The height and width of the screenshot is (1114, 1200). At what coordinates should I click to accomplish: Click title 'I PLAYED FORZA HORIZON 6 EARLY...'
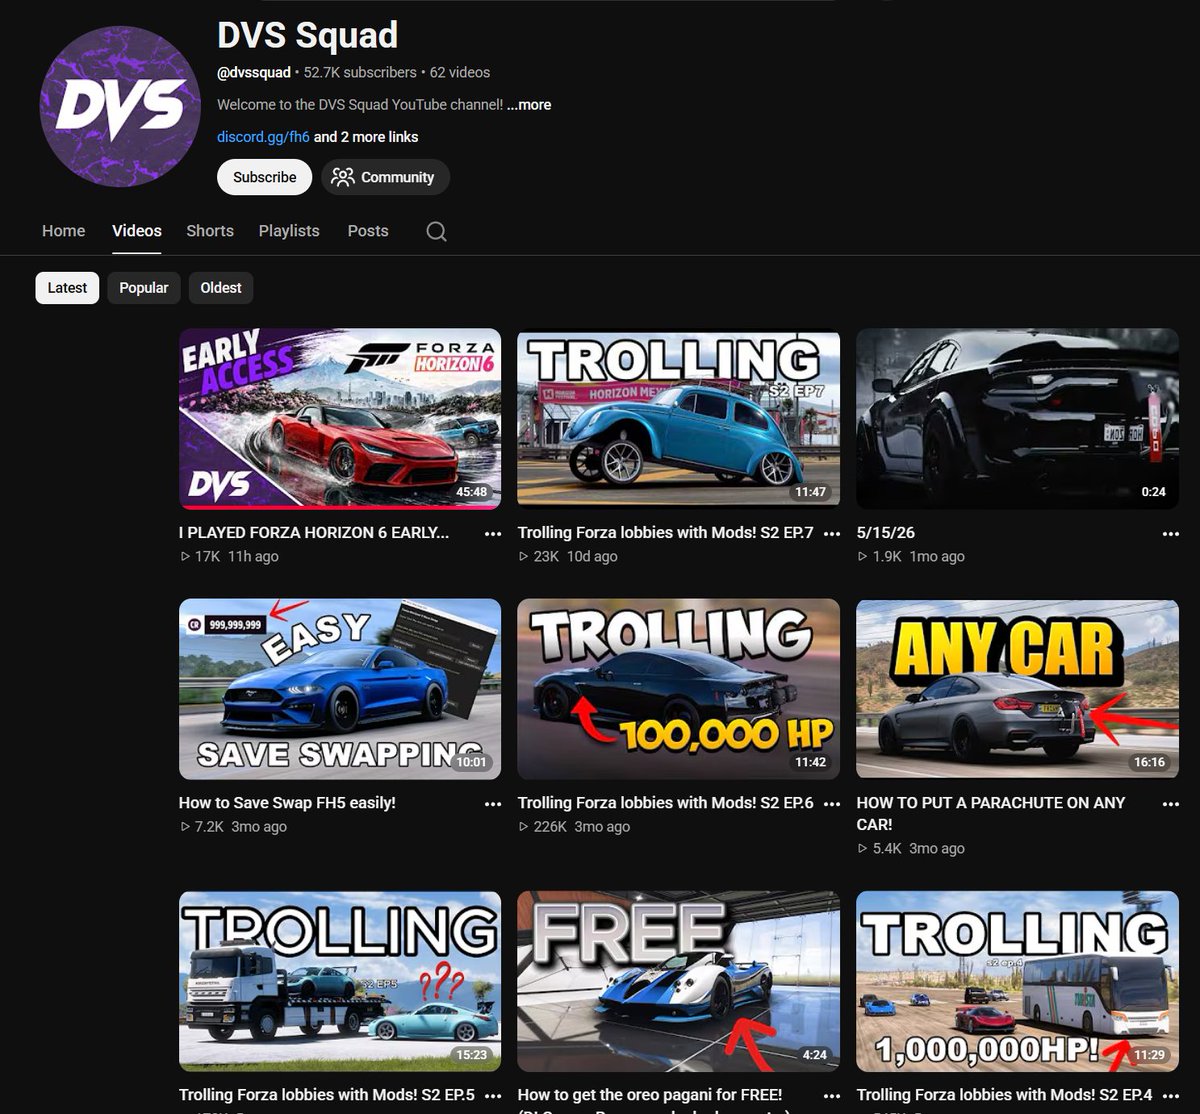pos(314,533)
